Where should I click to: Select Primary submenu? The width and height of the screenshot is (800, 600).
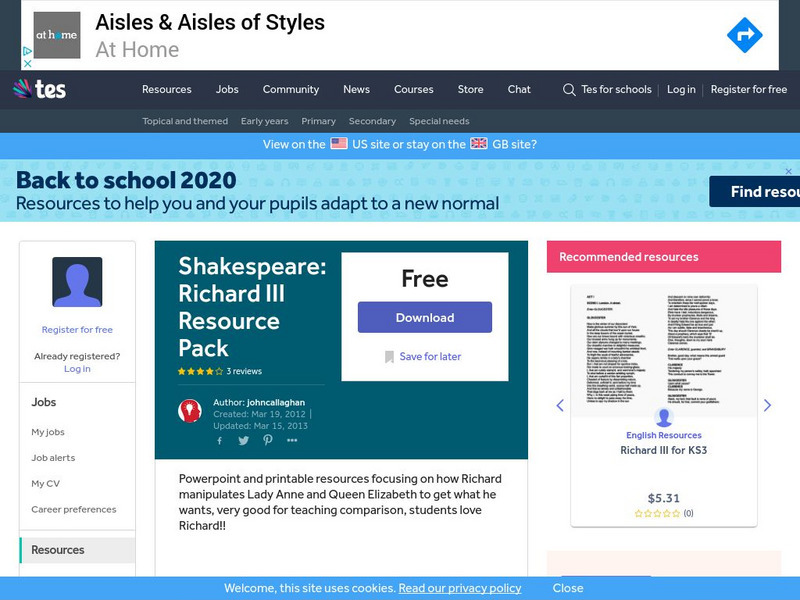pyautogui.click(x=318, y=121)
